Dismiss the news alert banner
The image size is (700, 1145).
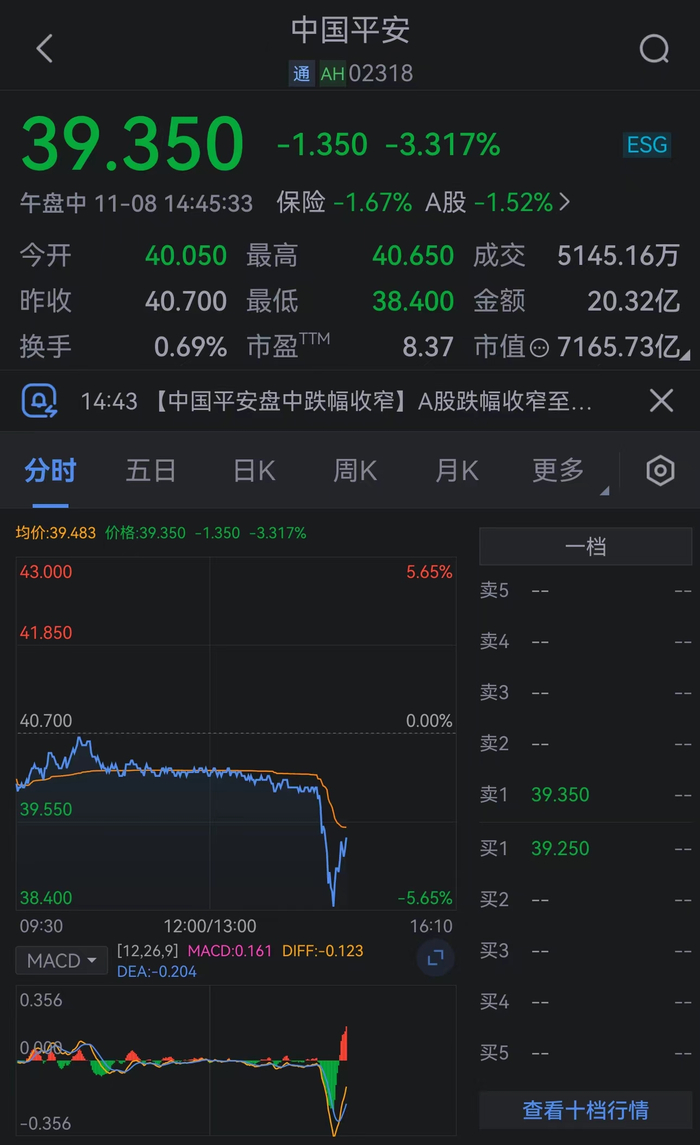661,400
